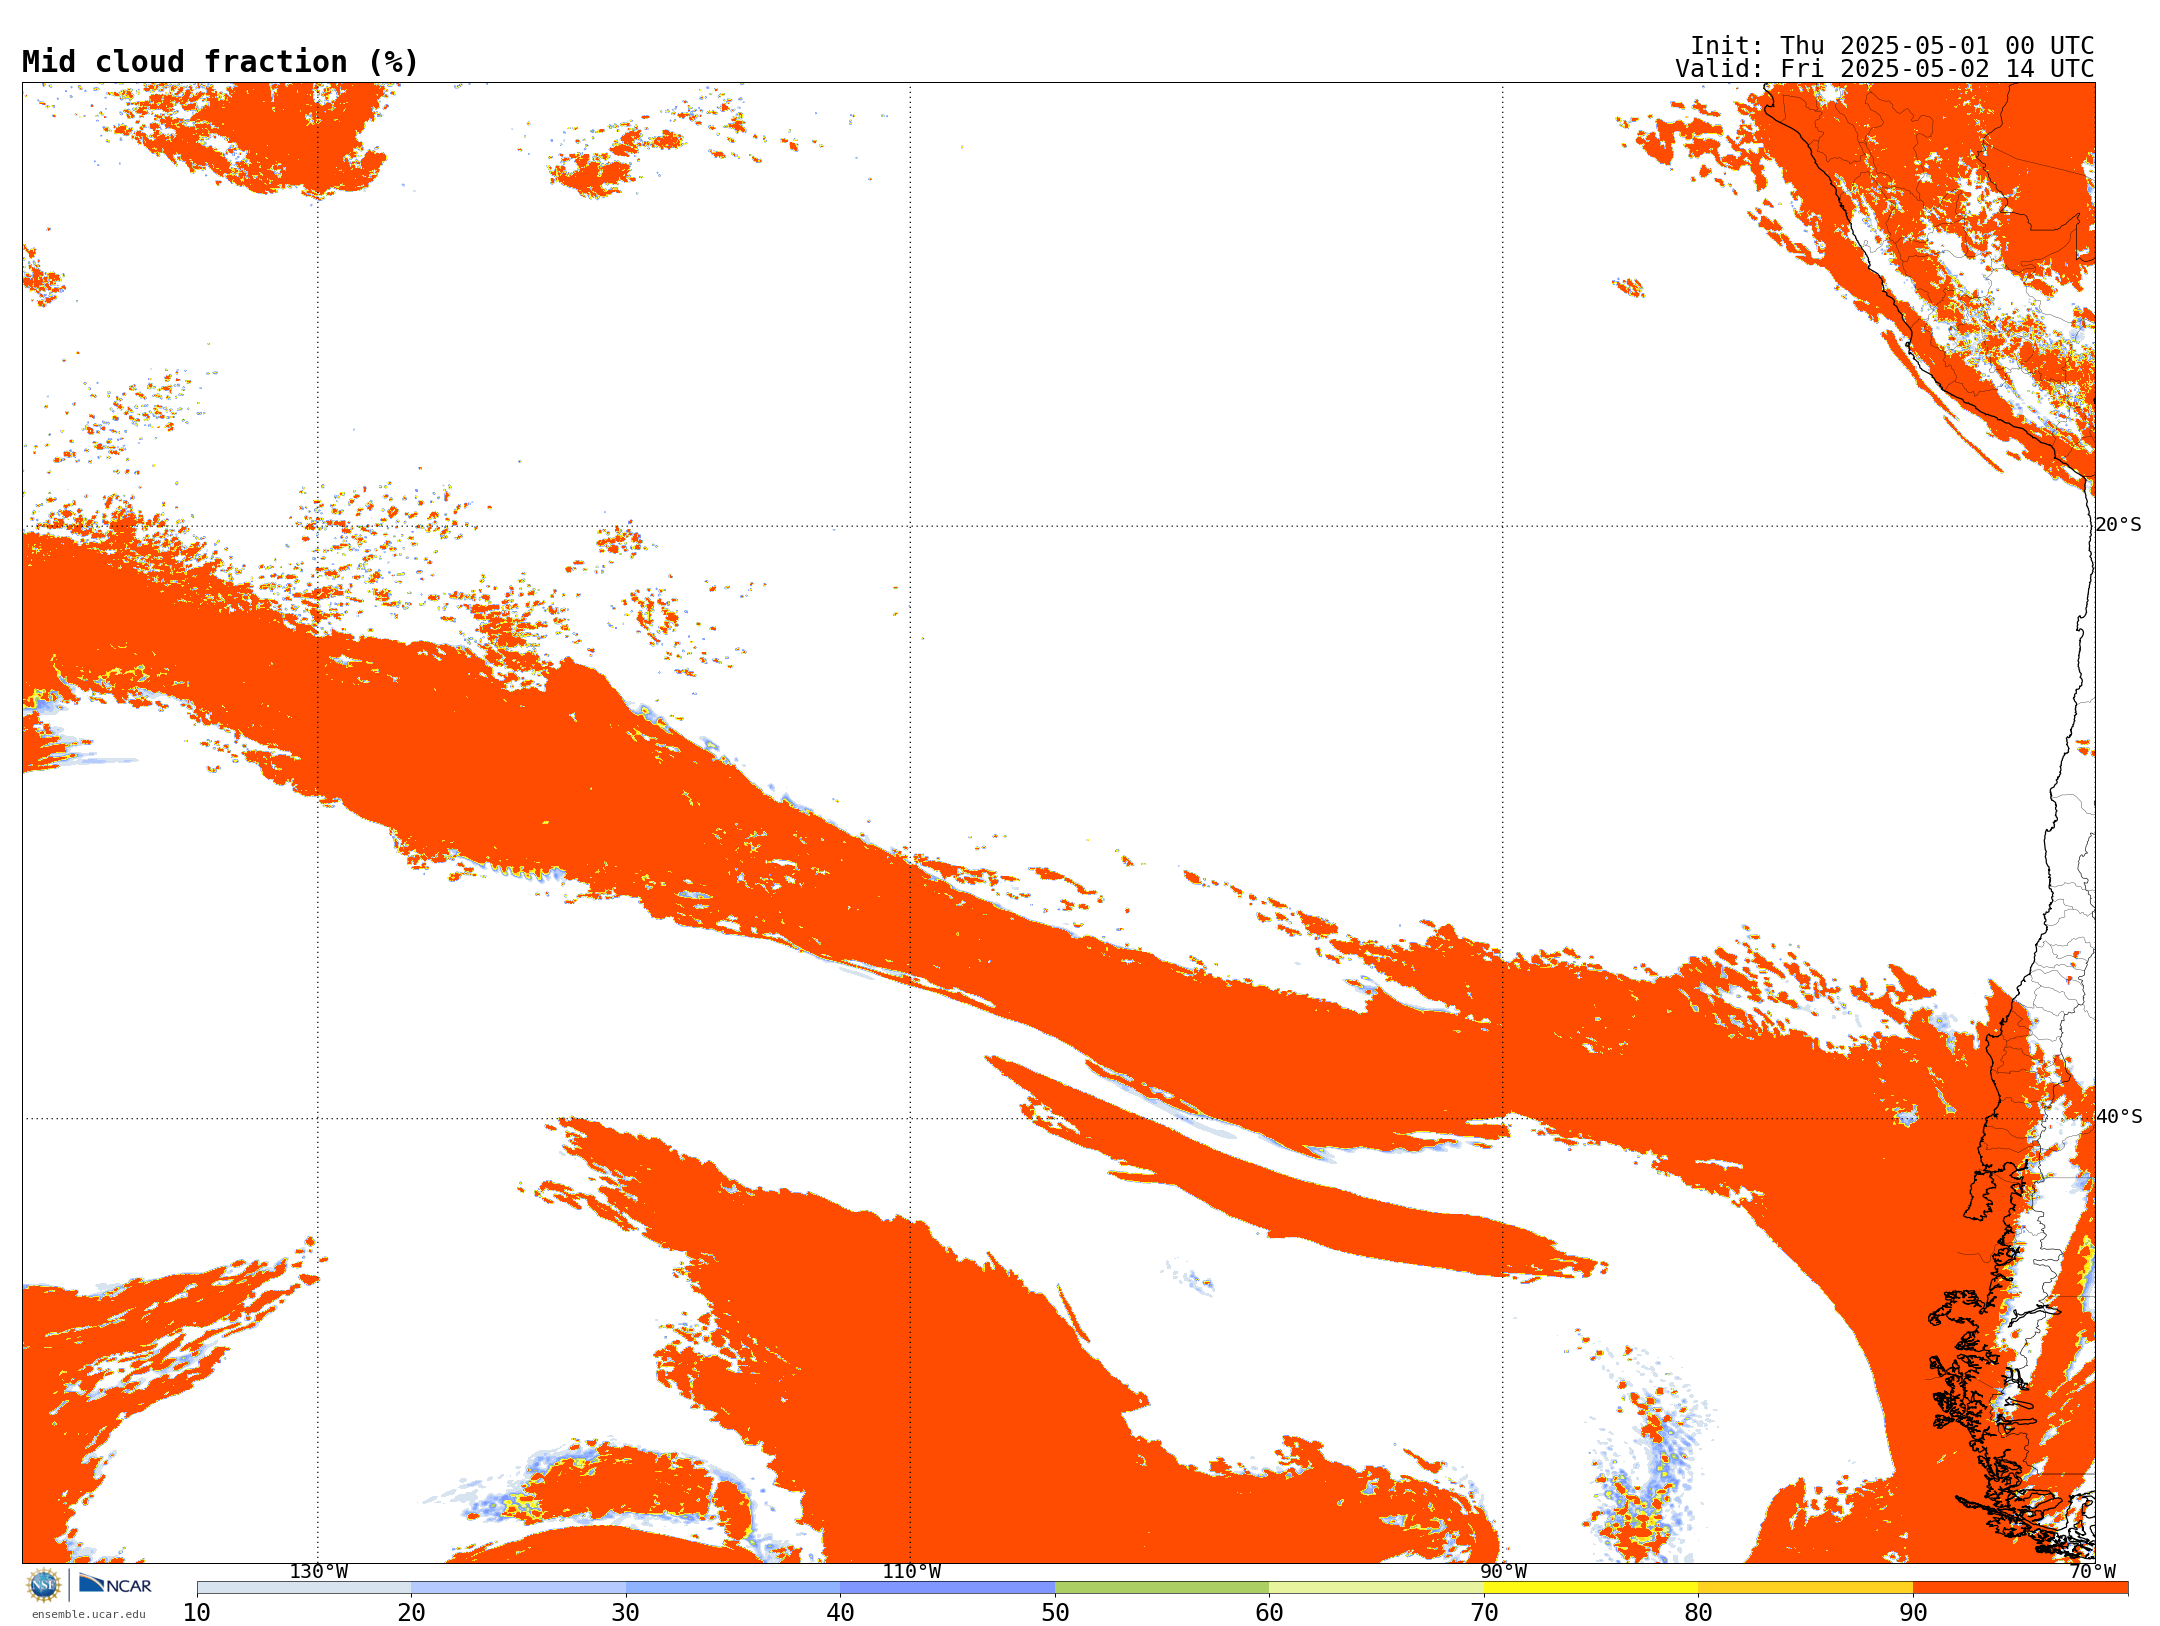Image resolution: width=2160 pixels, height=1626 pixels.
Task: Click the 70–80 yellow colorbar segment
Action: pyautogui.click(x=1591, y=1588)
